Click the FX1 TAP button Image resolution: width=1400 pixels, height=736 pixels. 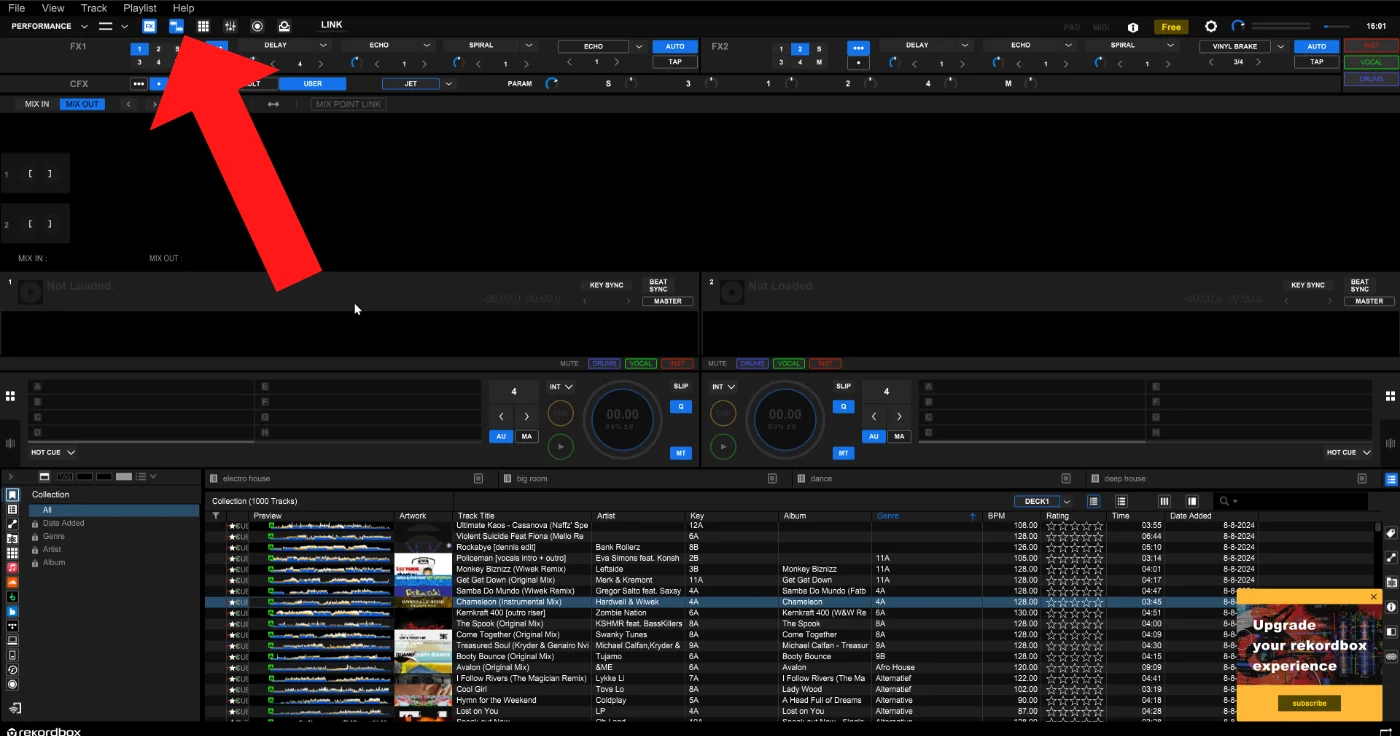(x=675, y=62)
